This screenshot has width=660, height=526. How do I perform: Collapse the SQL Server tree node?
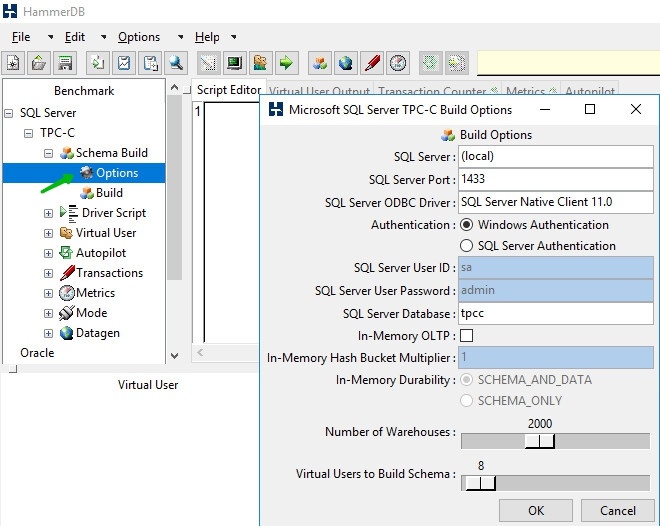8,113
